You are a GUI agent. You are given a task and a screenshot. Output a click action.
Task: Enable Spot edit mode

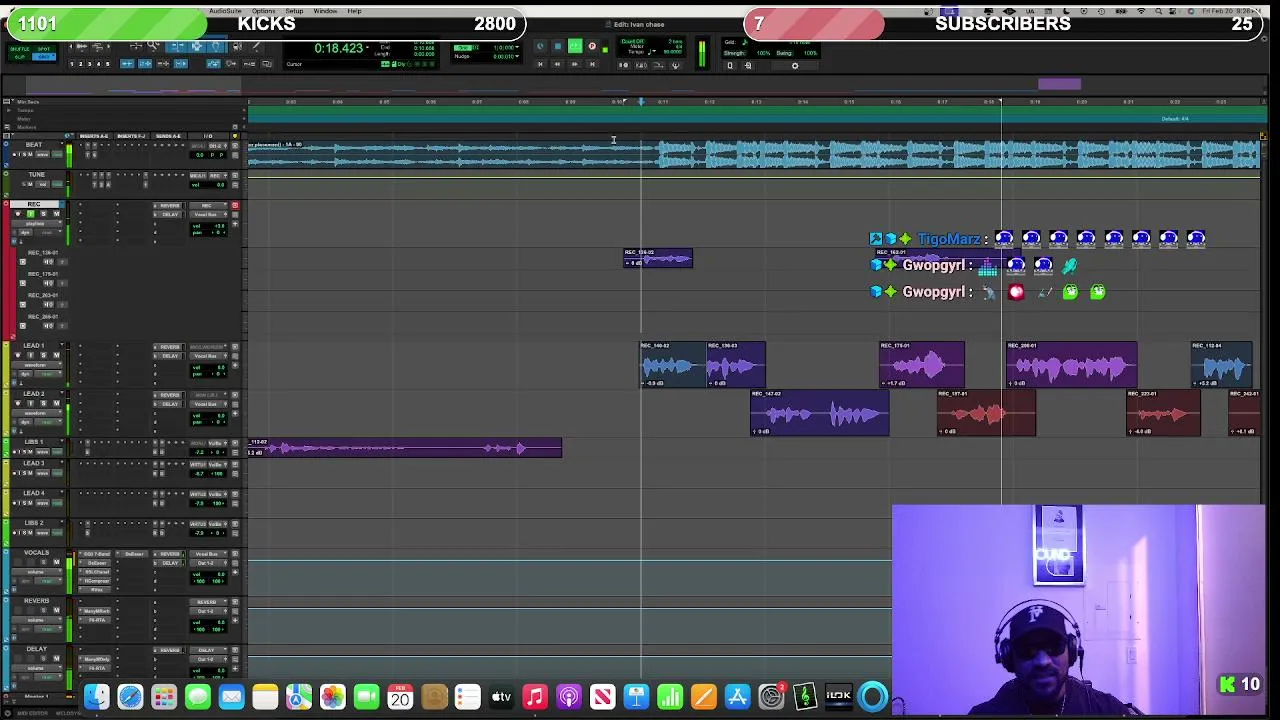coord(44,49)
